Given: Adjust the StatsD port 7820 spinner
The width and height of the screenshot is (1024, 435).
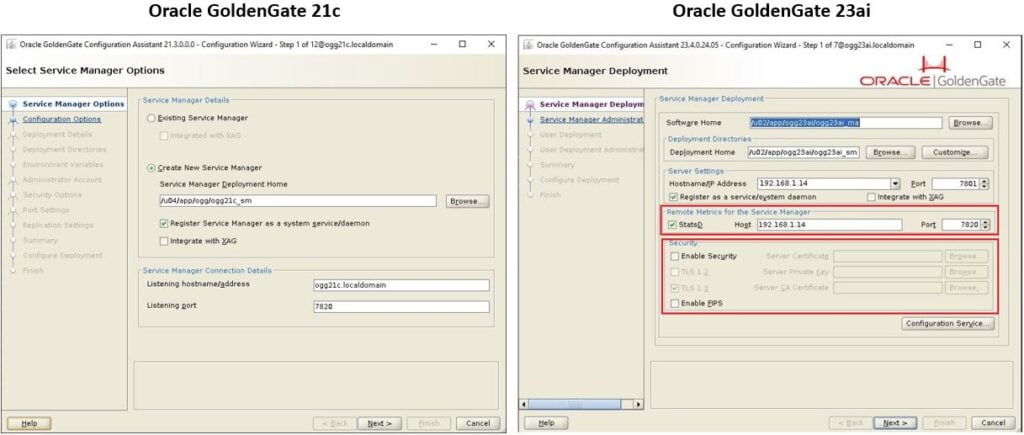Looking at the screenshot, I should [x=984, y=224].
